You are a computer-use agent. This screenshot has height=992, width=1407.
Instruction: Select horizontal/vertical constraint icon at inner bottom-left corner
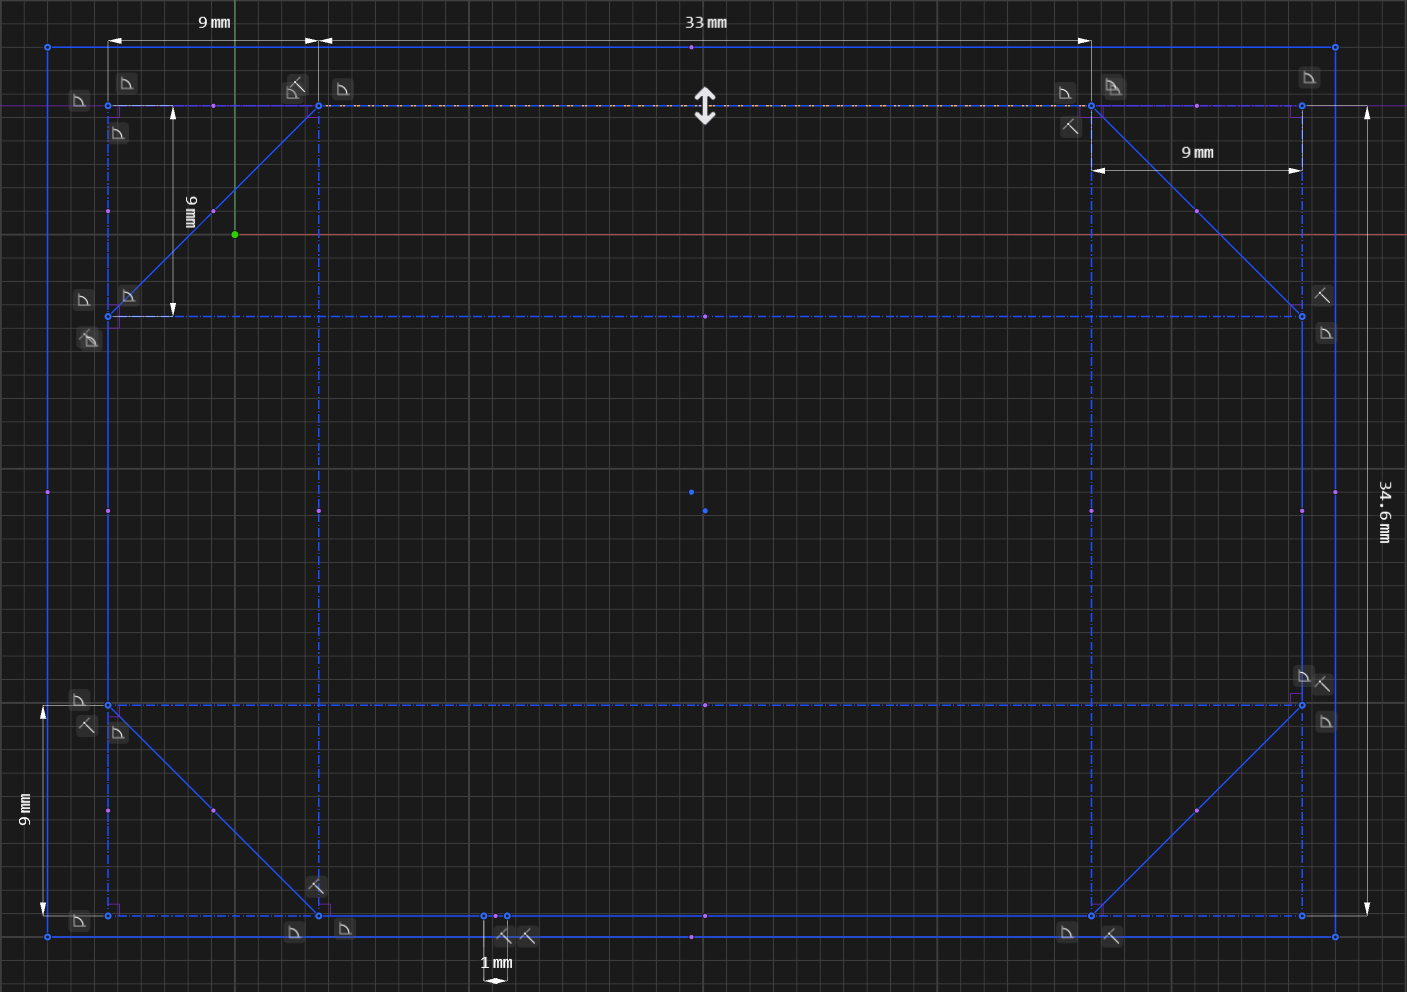click(x=79, y=920)
